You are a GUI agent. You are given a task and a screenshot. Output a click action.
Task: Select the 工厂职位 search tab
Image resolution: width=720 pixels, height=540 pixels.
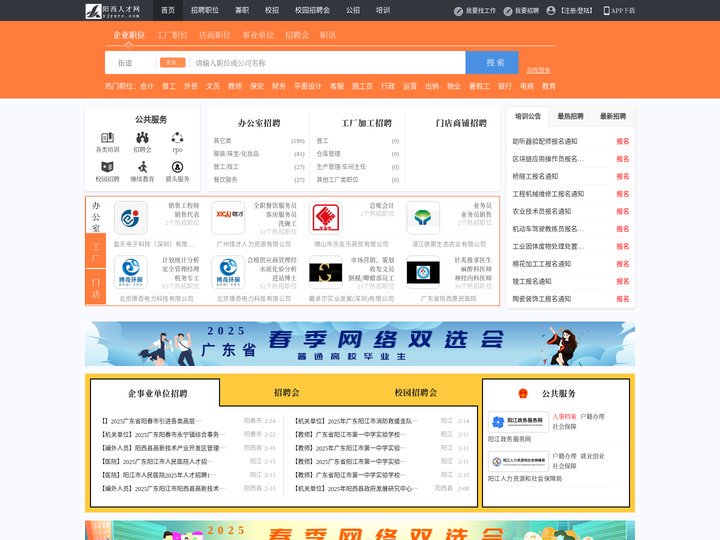tap(172, 35)
